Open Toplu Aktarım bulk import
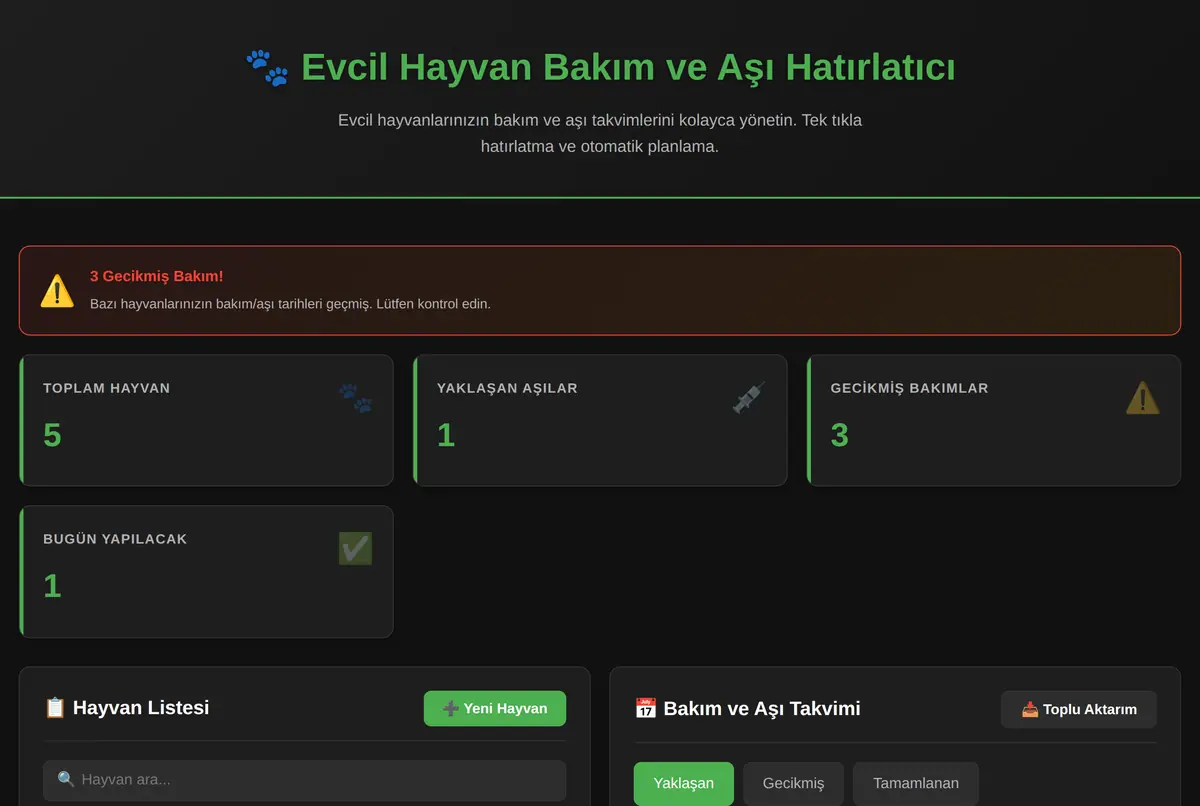Screen dimensions: 1200x806 pyautogui.click(x=1079, y=709)
